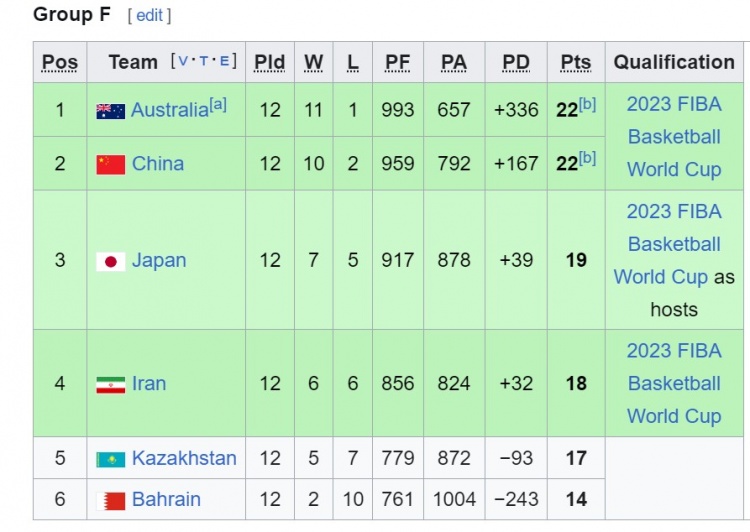Click the Pts column header
This screenshot has height=532, width=750.
click(575, 62)
